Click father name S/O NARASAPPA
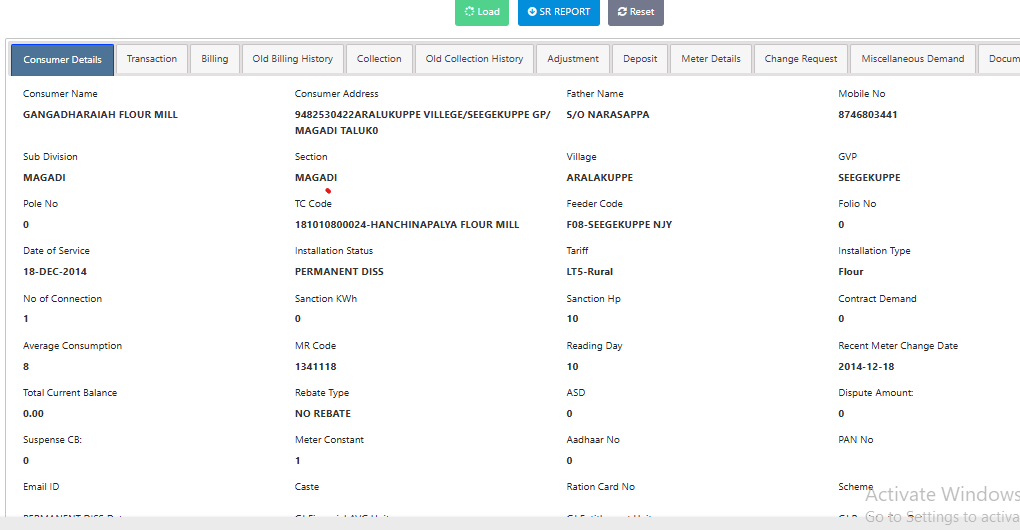Image resolution: width=1020 pixels, height=530 pixels. 608,114
